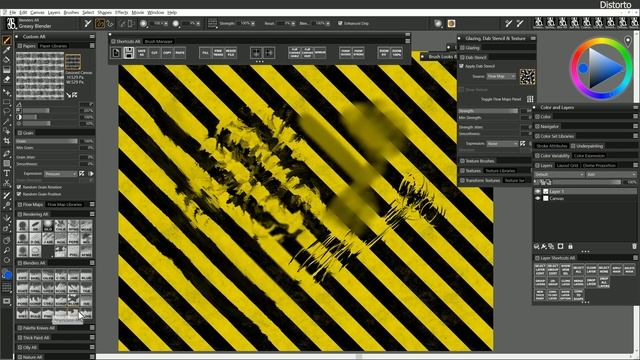This screenshot has width=640, height=360.
Task: Click the Copy shortcut button
Action: (x=167, y=53)
